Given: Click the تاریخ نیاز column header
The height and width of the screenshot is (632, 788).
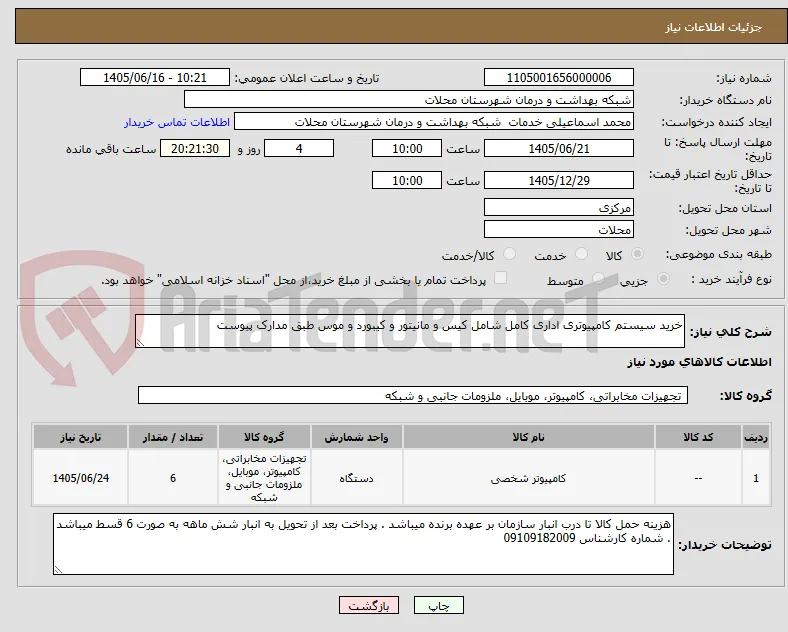Looking at the screenshot, I should 80,437.
